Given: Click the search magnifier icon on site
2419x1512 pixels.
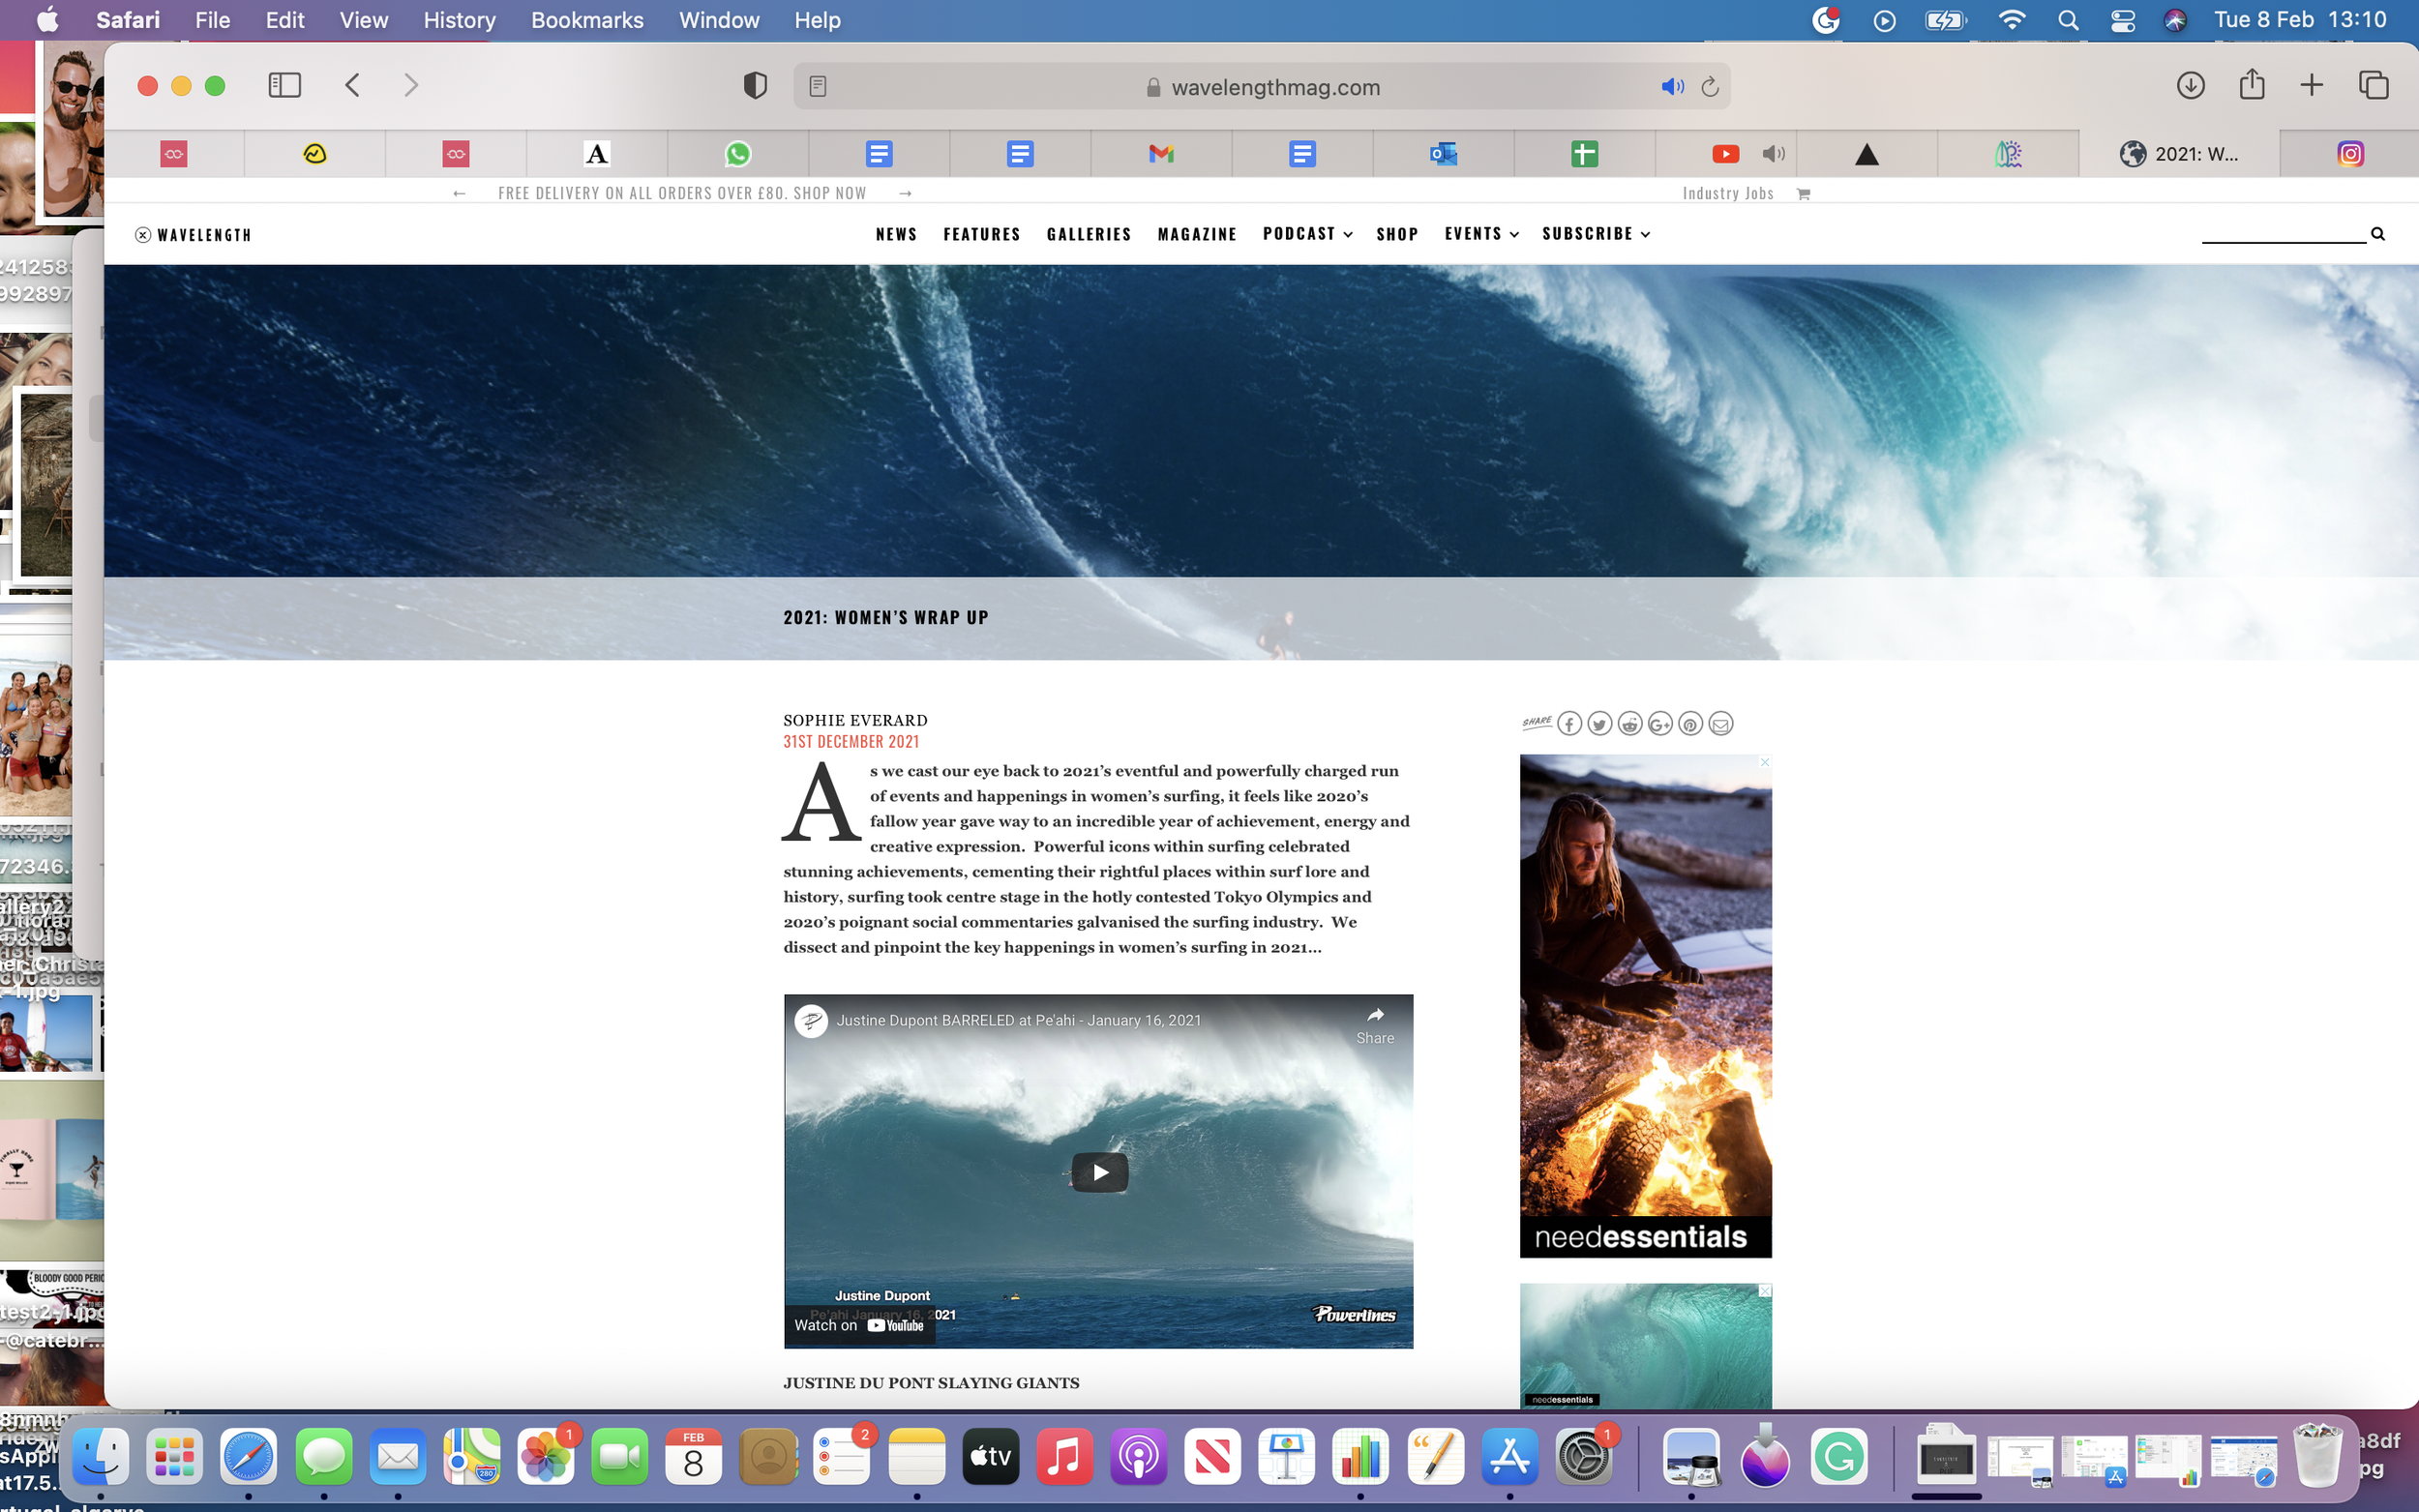Looking at the screenshot, I should pyautogui.click(x=2378, y=234).
